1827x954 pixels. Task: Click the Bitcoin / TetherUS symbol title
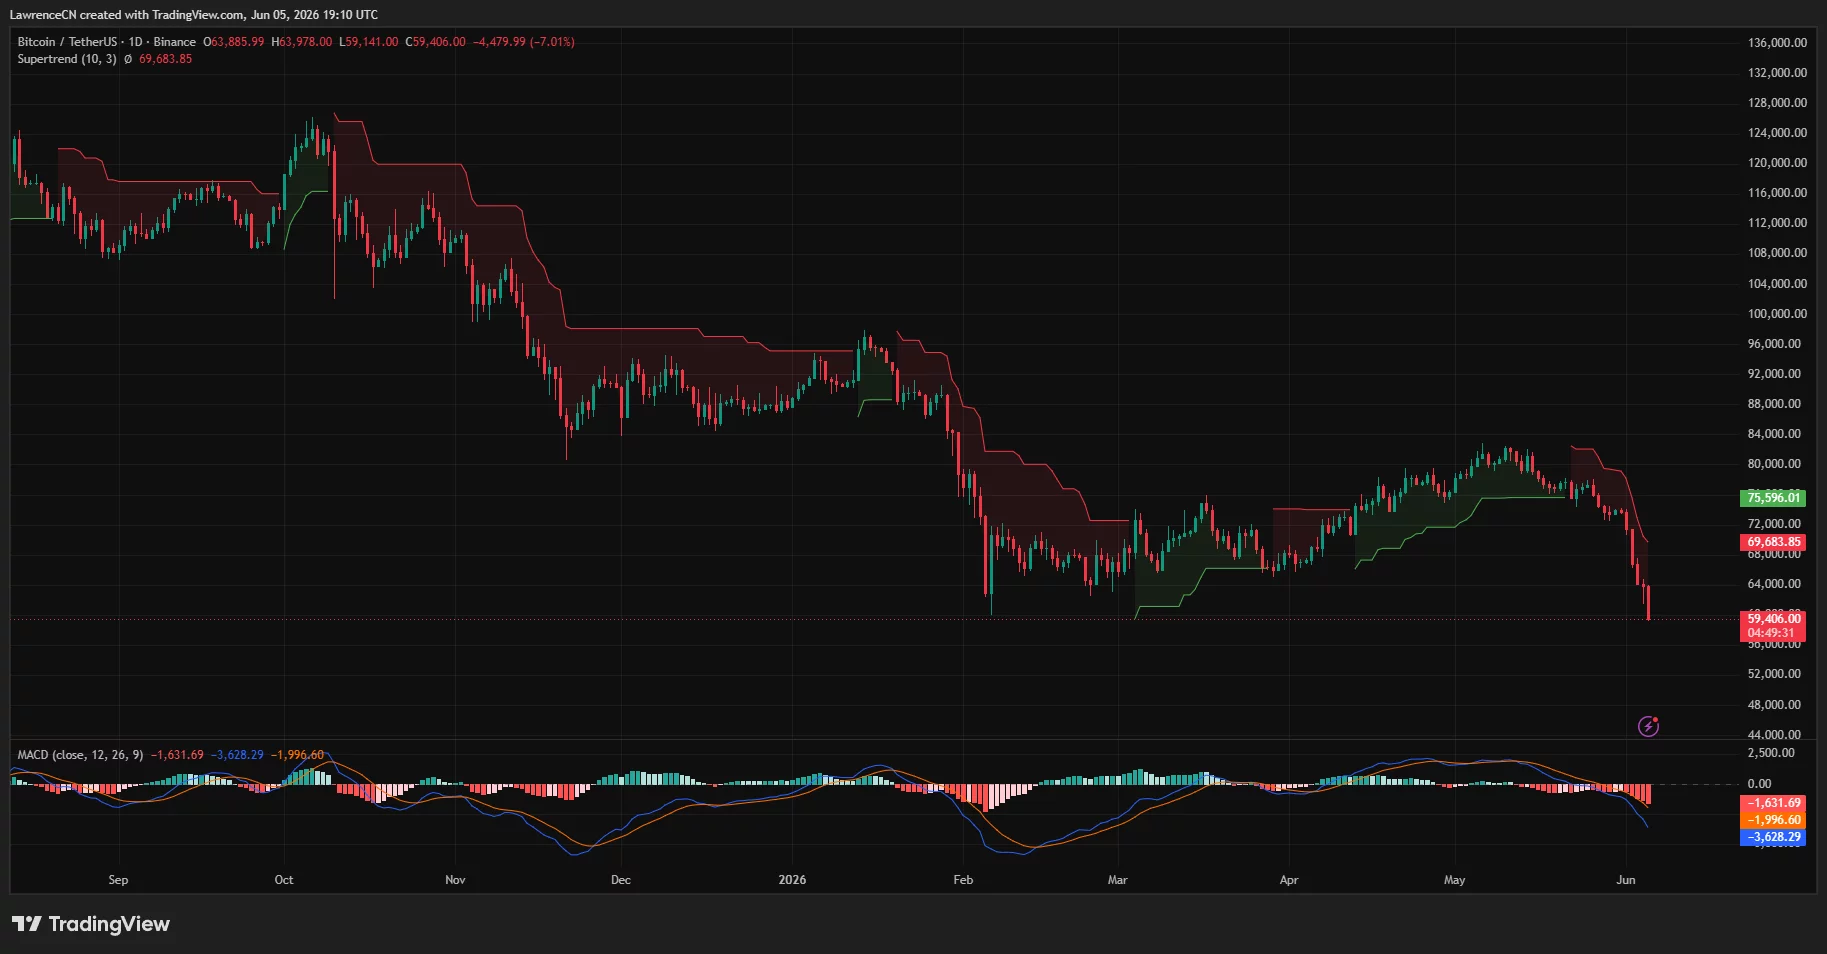(67, 42)
